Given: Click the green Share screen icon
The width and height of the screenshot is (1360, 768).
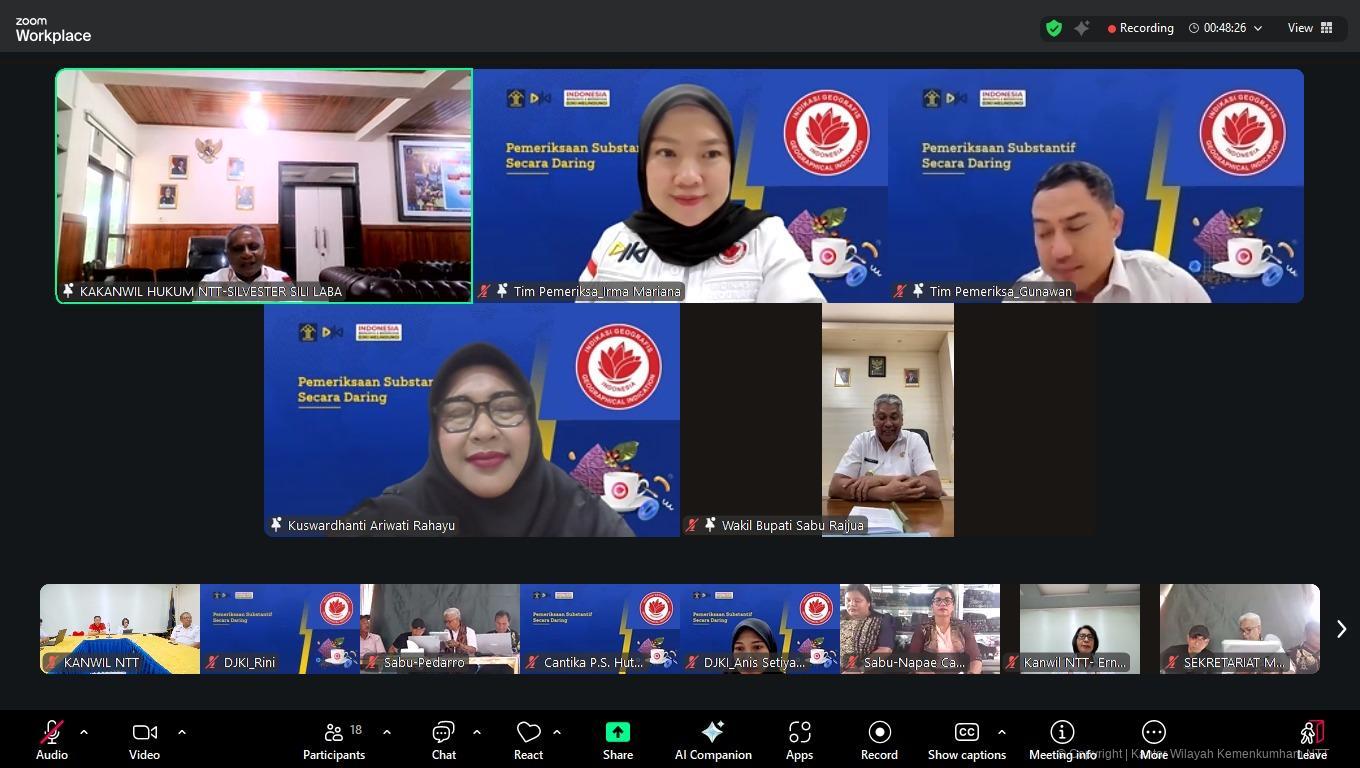Looking at the screenshot, I should pos(618,733).
